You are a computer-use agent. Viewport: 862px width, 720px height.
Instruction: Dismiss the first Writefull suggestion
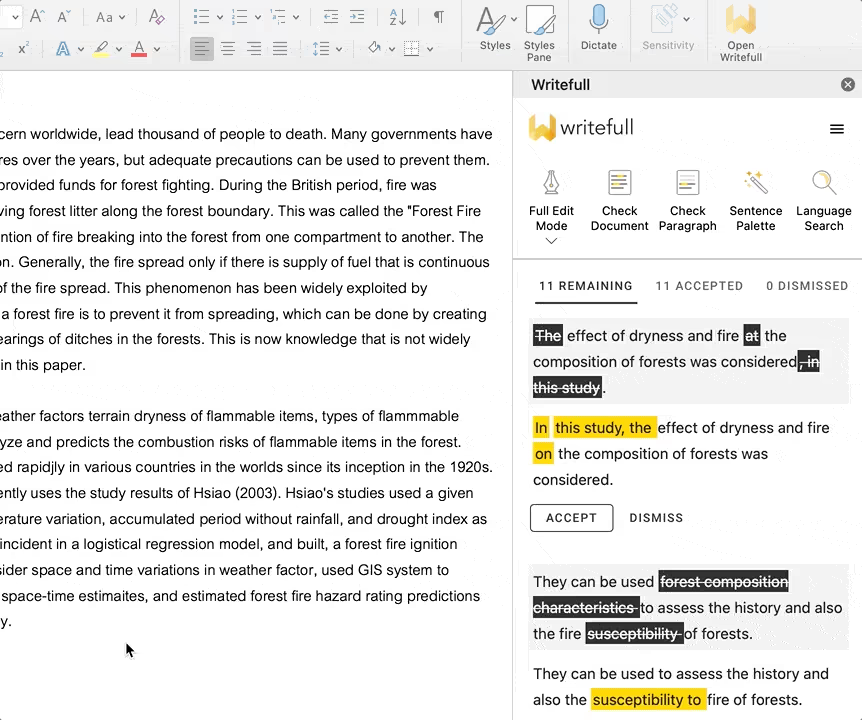(656, 518)
